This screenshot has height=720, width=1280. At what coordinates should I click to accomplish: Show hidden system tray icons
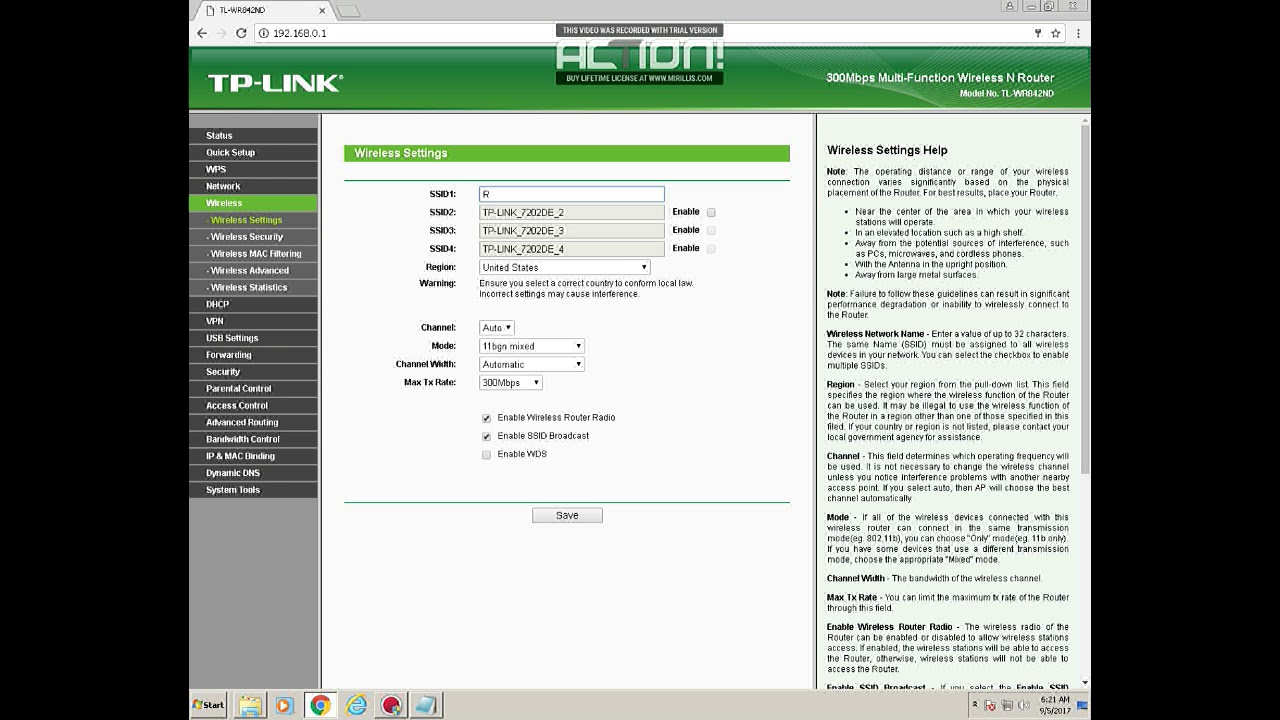point(975,705)
